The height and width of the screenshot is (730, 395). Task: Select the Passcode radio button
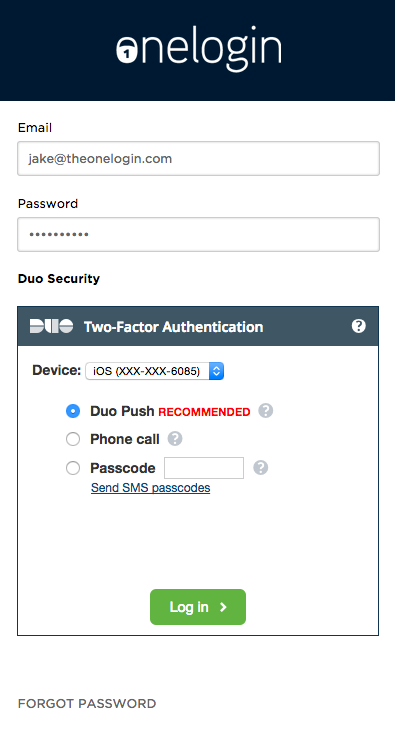pos(73,468)
